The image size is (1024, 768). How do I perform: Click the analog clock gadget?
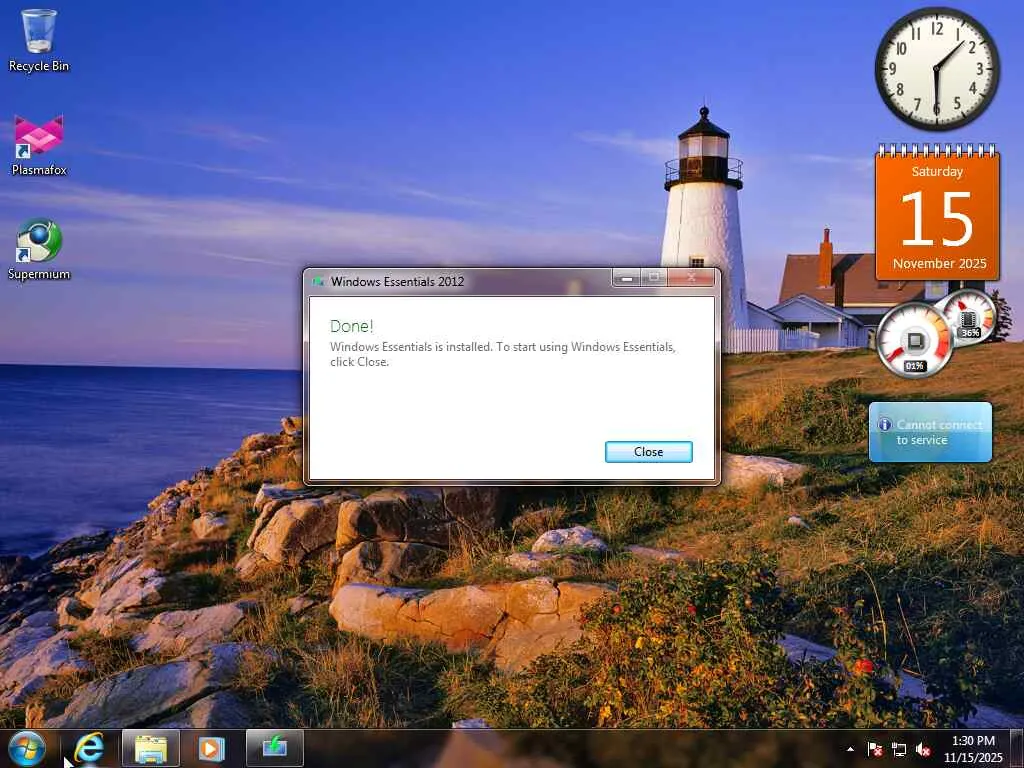(937, 69)
